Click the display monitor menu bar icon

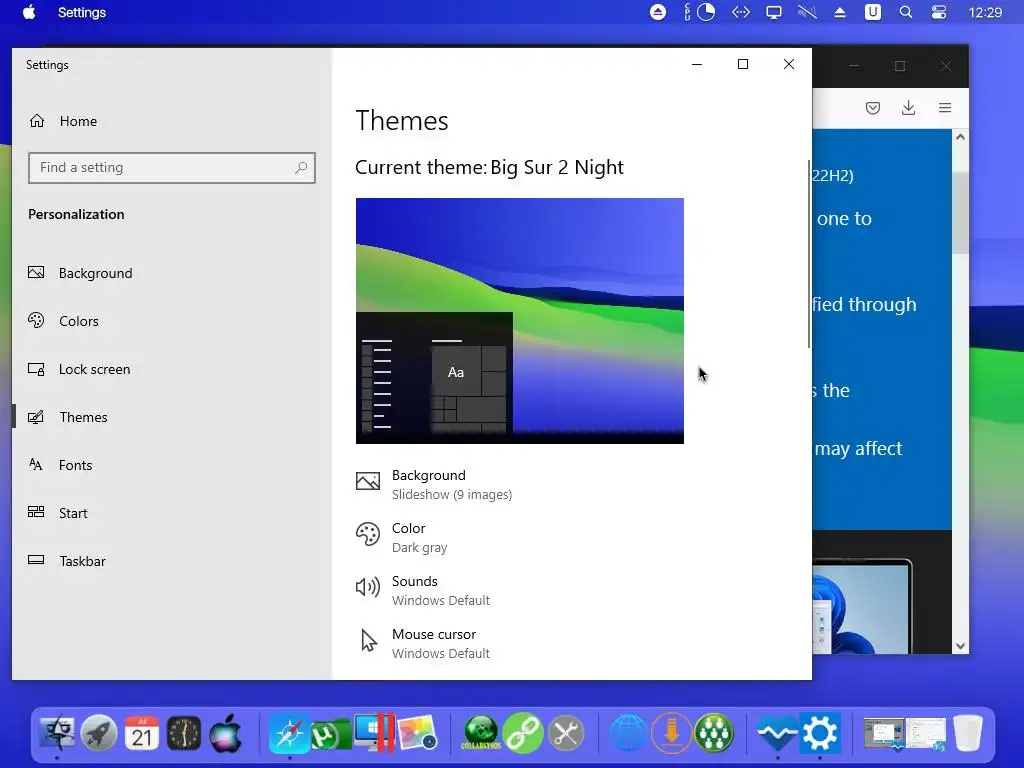click(x=774, y=12)
